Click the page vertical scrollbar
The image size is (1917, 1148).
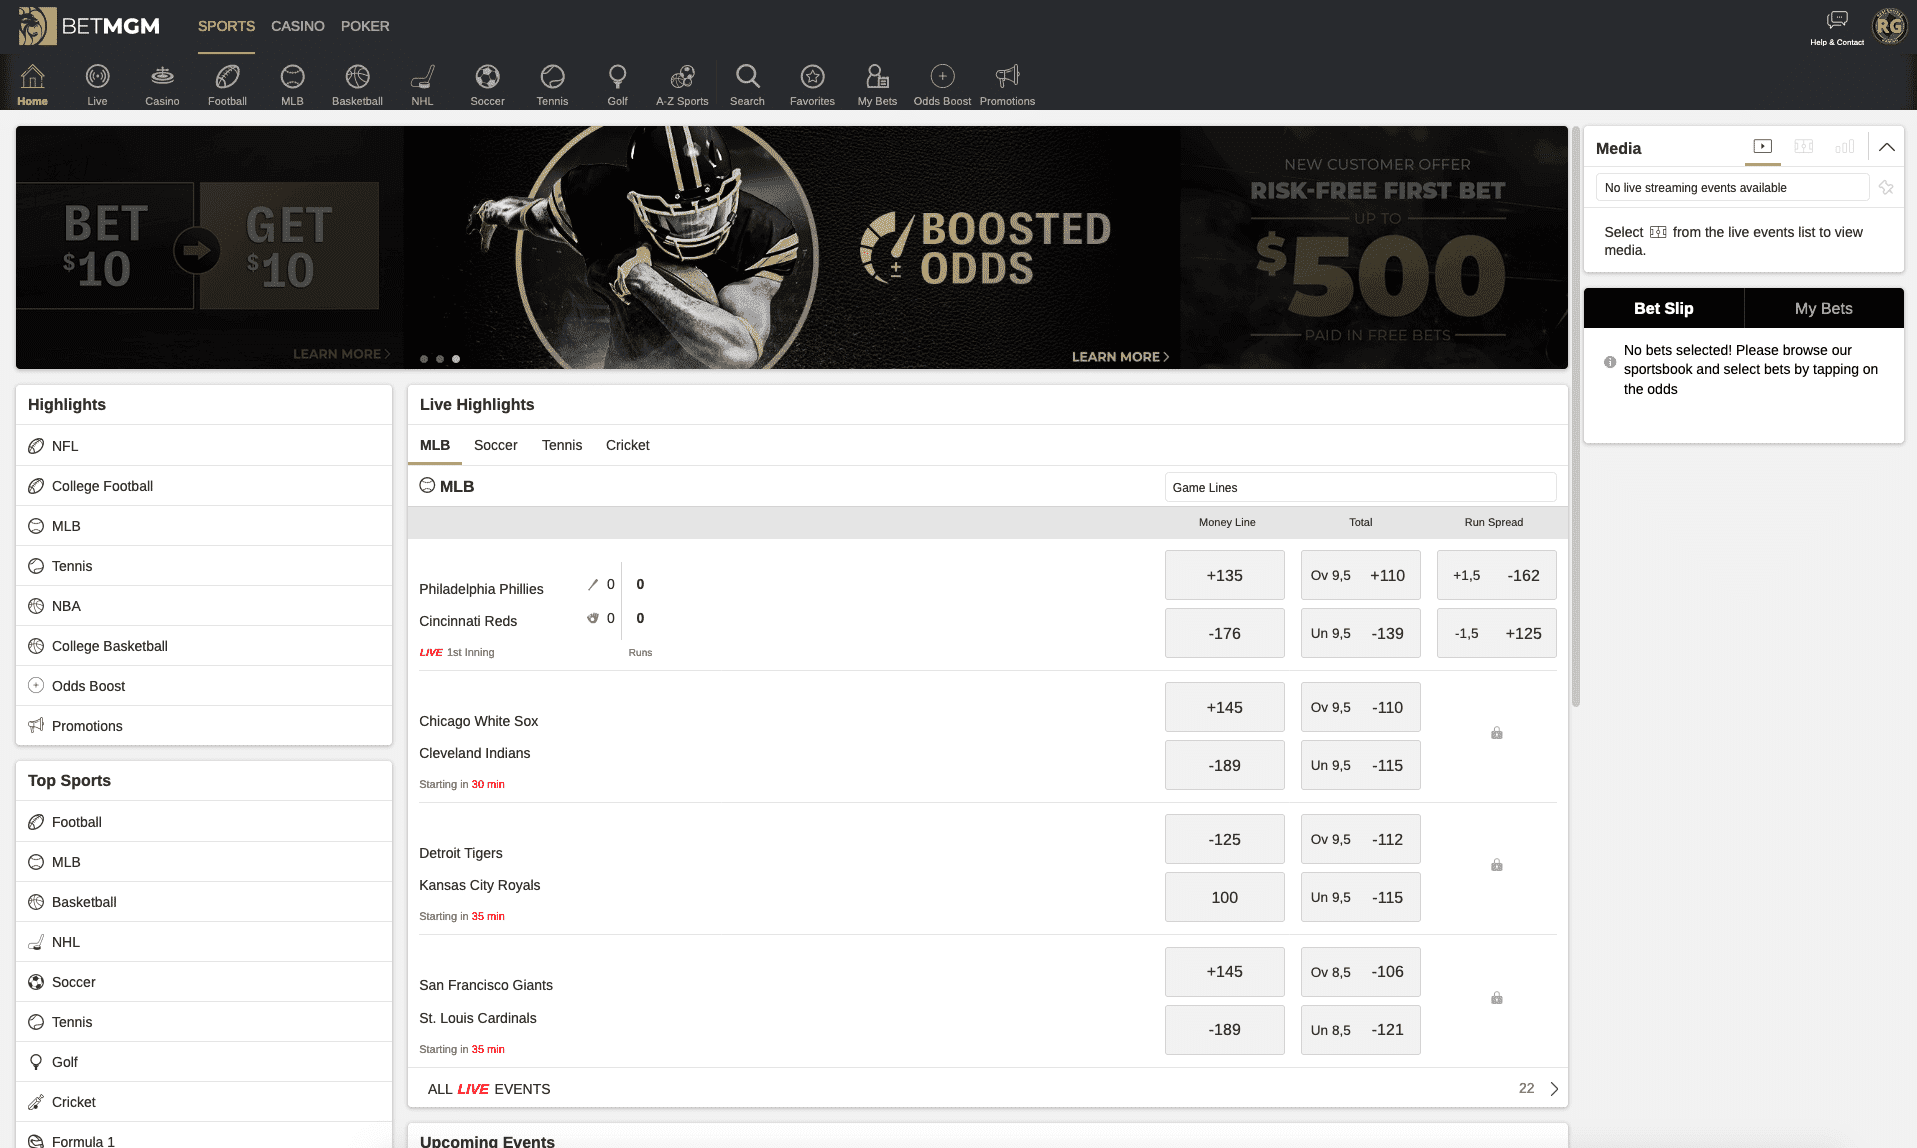[1576, 417]
